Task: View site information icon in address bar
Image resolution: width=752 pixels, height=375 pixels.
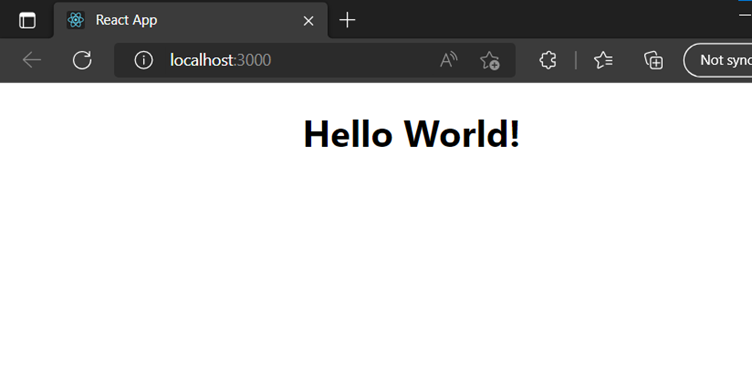Action: (x=143, y=60)
